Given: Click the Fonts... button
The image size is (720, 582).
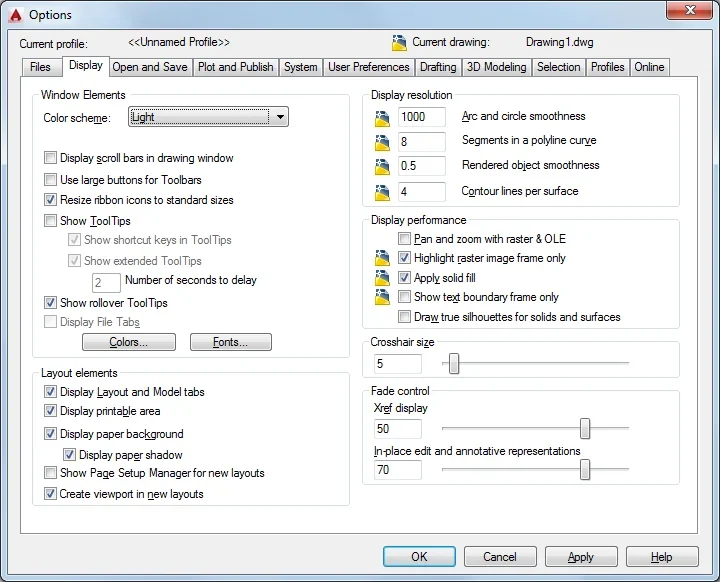Looking at the screenshot, I should point(231,342).
